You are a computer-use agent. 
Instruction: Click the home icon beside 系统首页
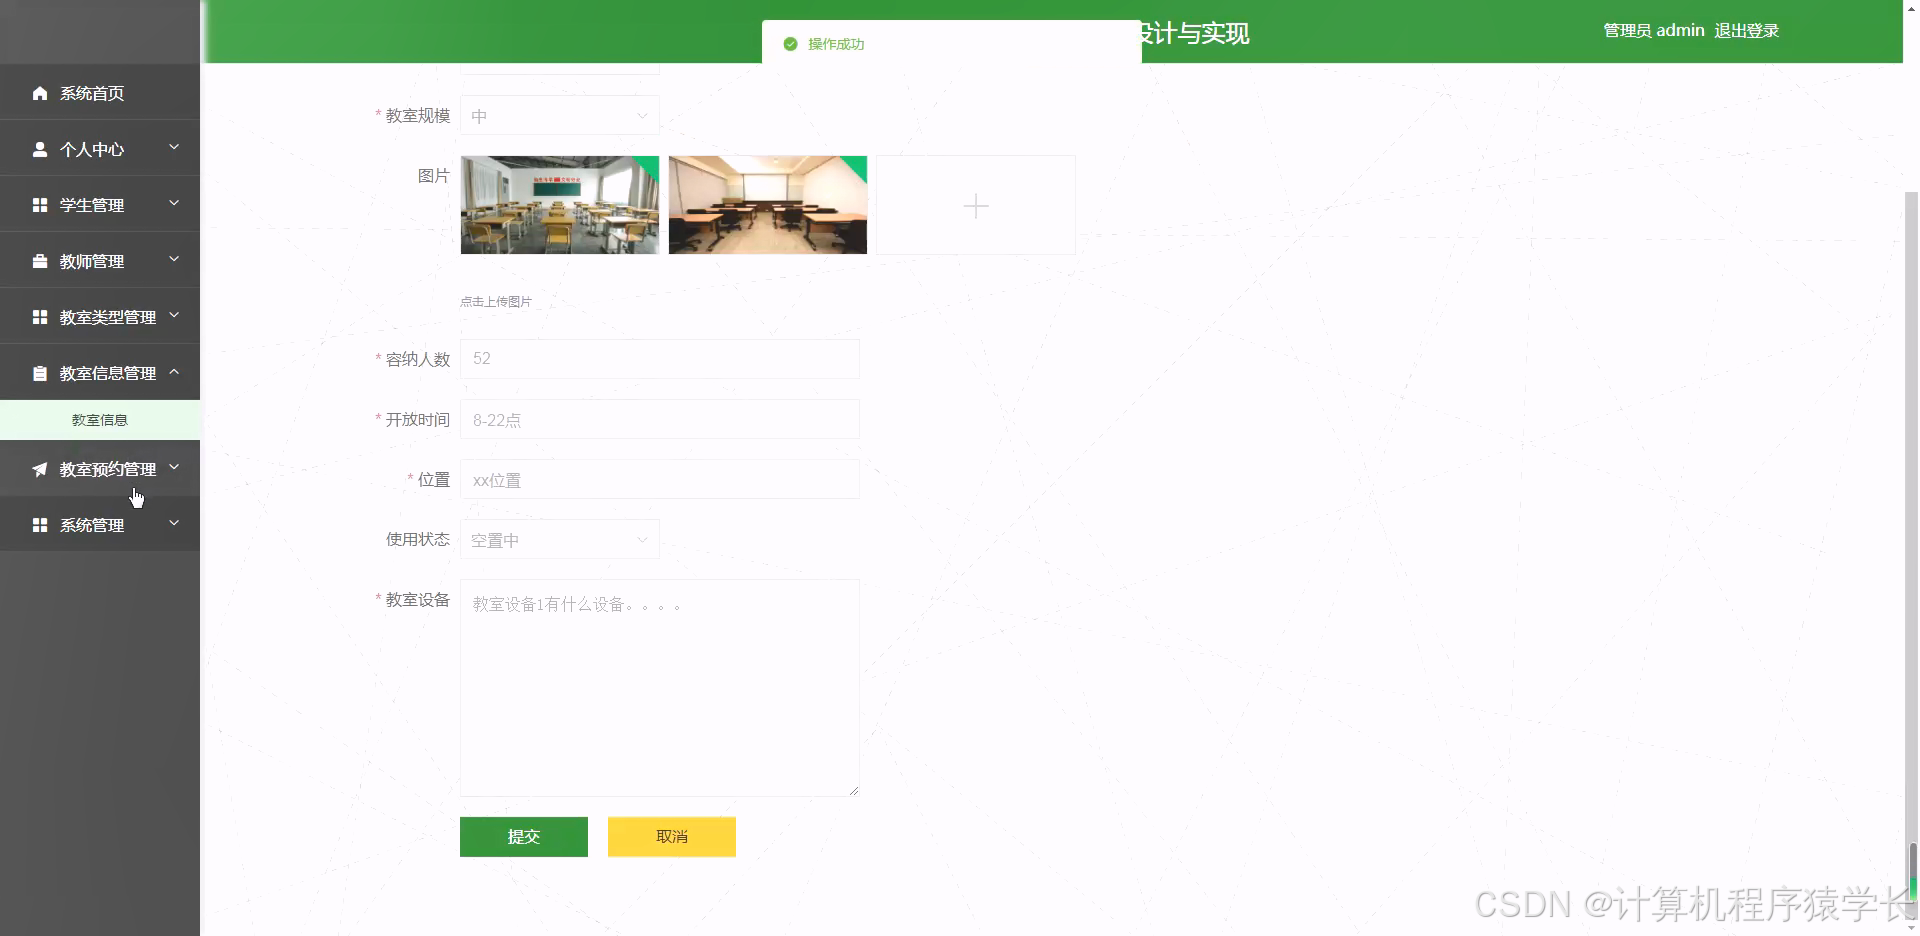40,93
